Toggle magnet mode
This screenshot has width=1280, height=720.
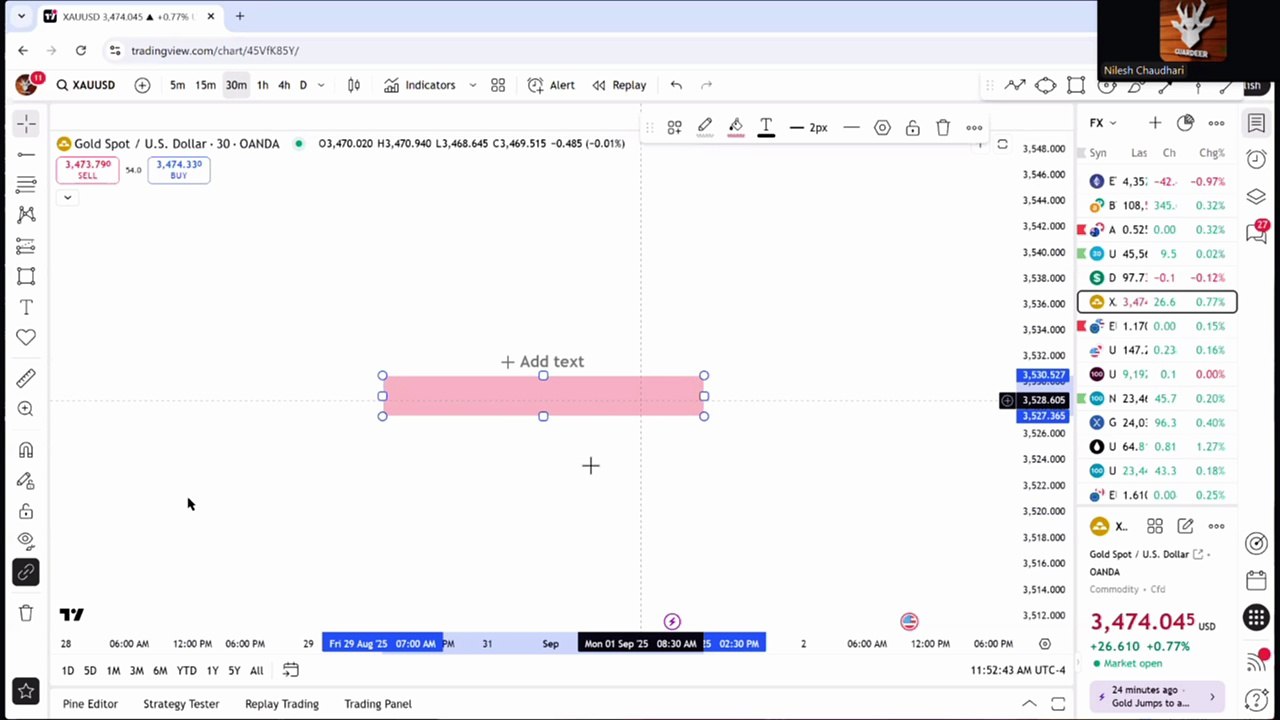click(x=26, y=450)
